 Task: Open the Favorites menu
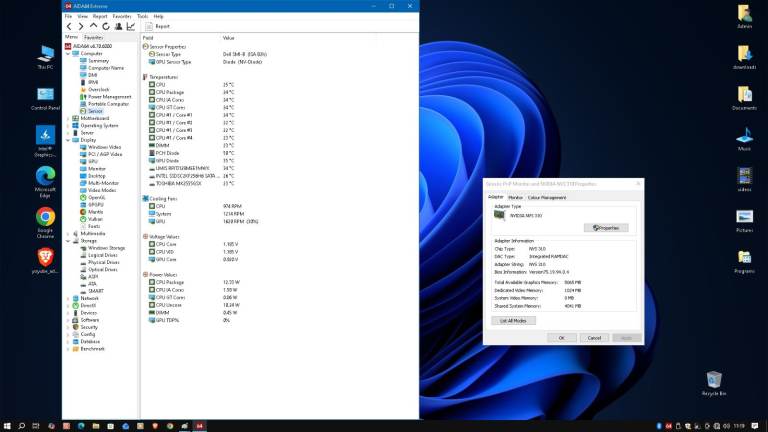coord(122,16)
